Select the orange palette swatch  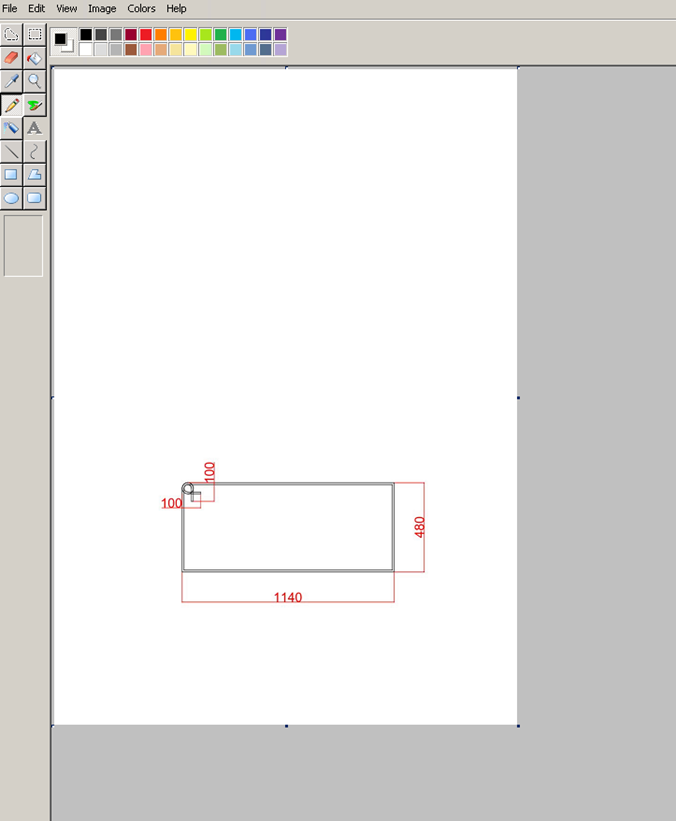161,35
